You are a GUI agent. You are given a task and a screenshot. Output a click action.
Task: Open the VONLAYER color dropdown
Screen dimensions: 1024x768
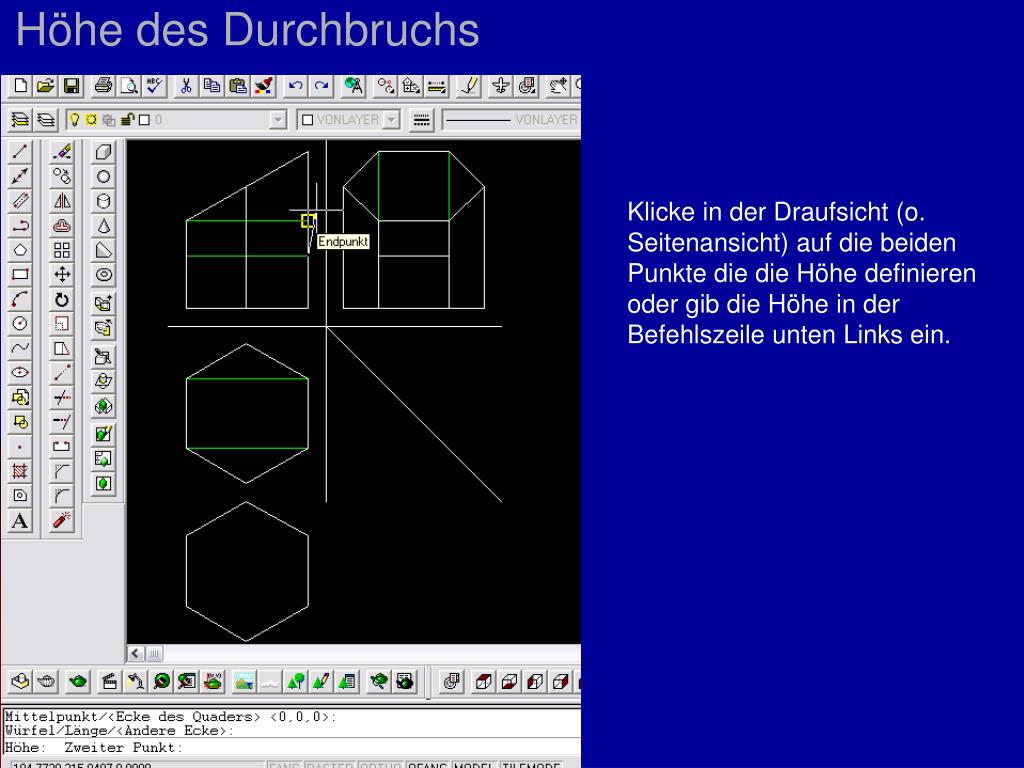(x=392, y=120)
